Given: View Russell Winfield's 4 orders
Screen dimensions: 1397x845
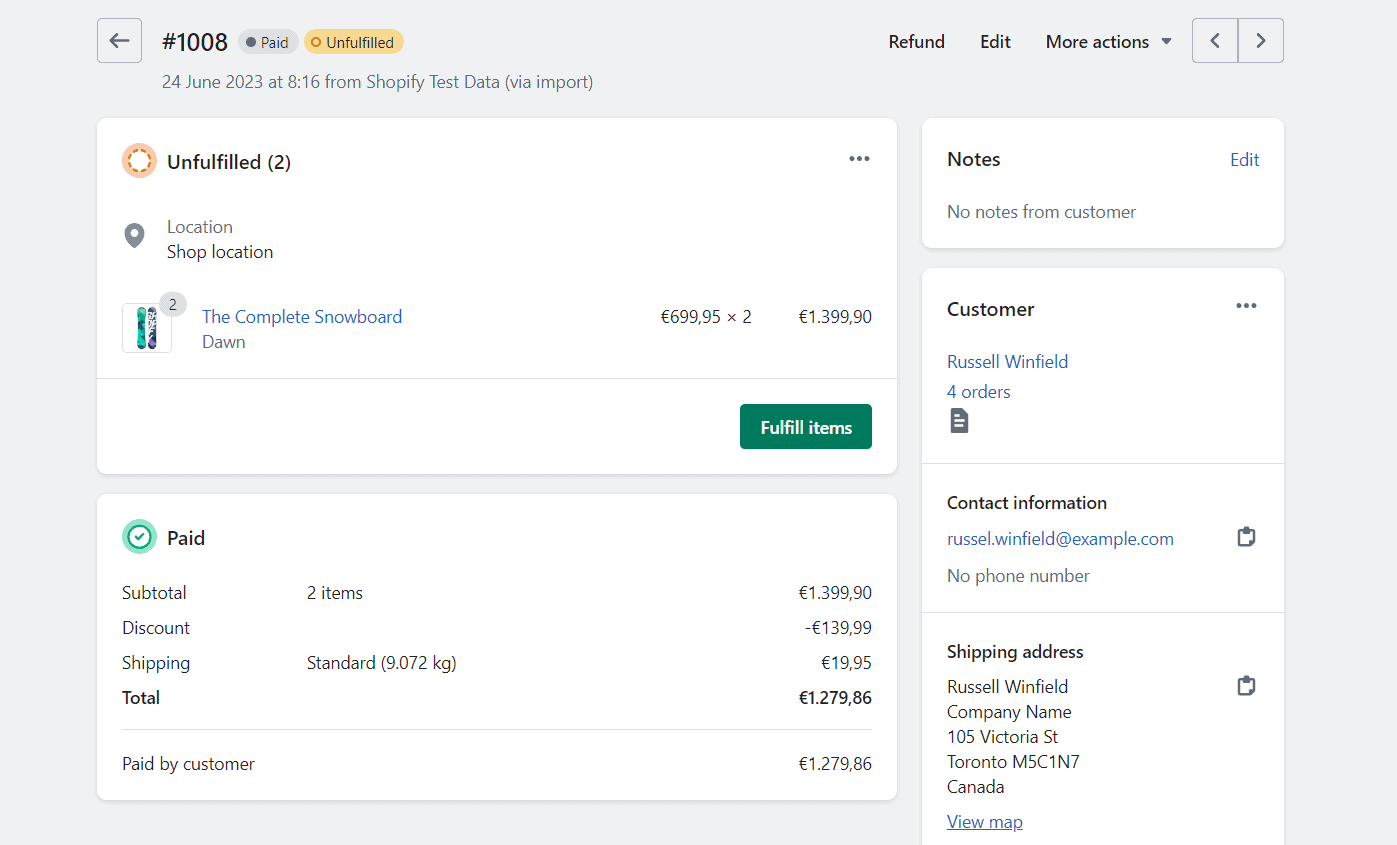Looking at the screenshot, I should (x=978, y=391).
